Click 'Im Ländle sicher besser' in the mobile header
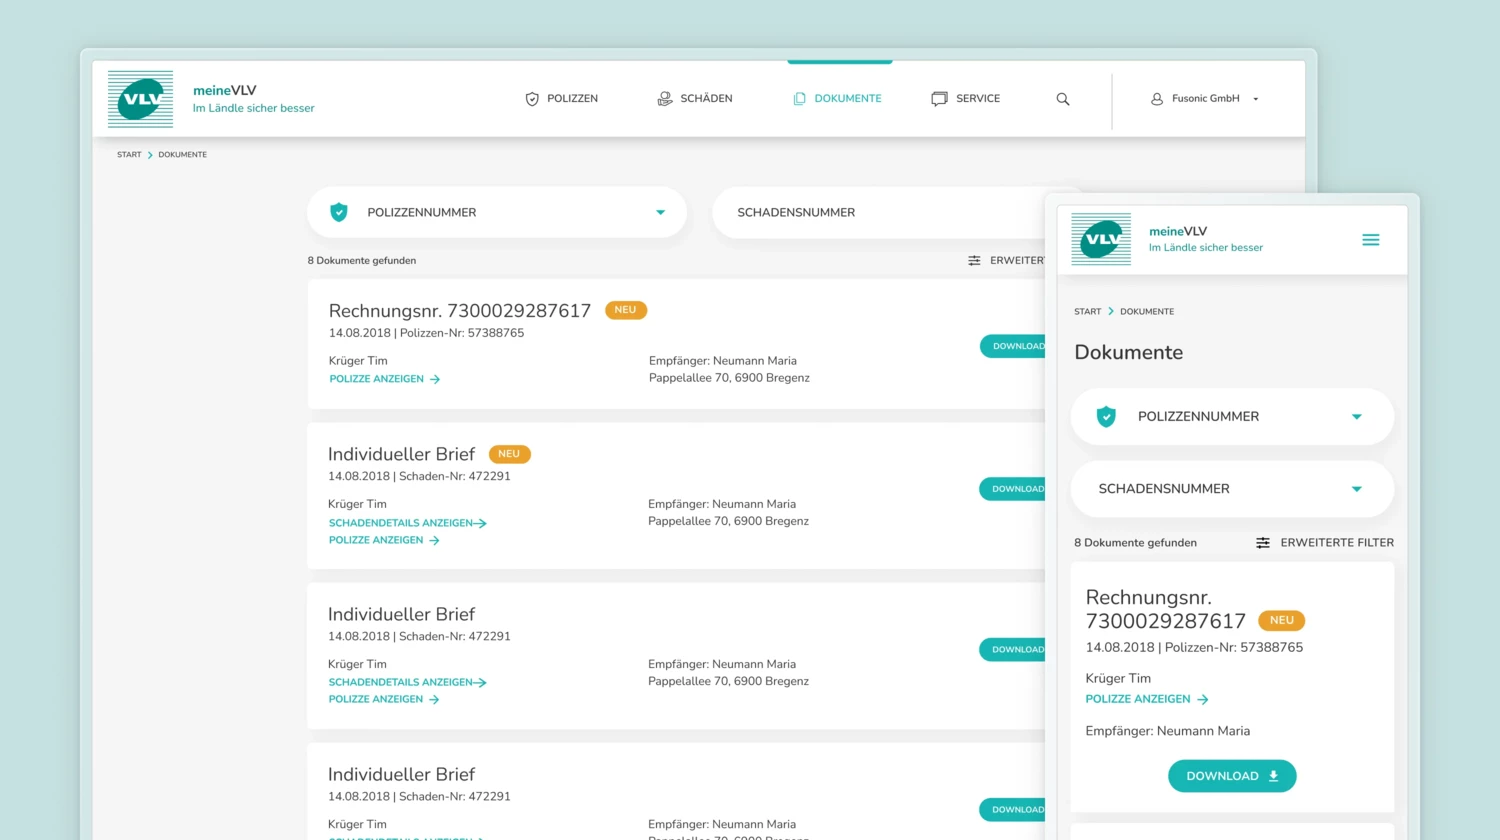This screenshot has width=1500, height=840. click(x=1206, y=248)
